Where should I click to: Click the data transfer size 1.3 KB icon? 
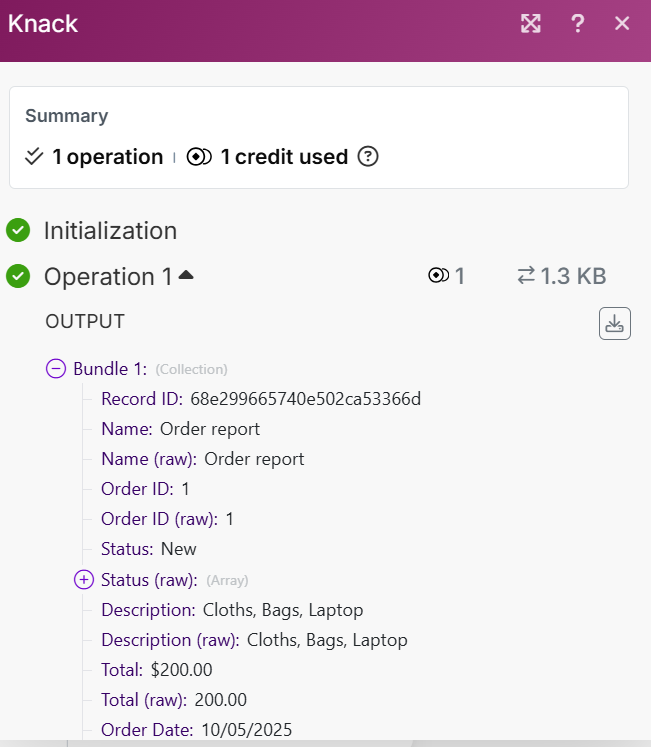point(525,277)
